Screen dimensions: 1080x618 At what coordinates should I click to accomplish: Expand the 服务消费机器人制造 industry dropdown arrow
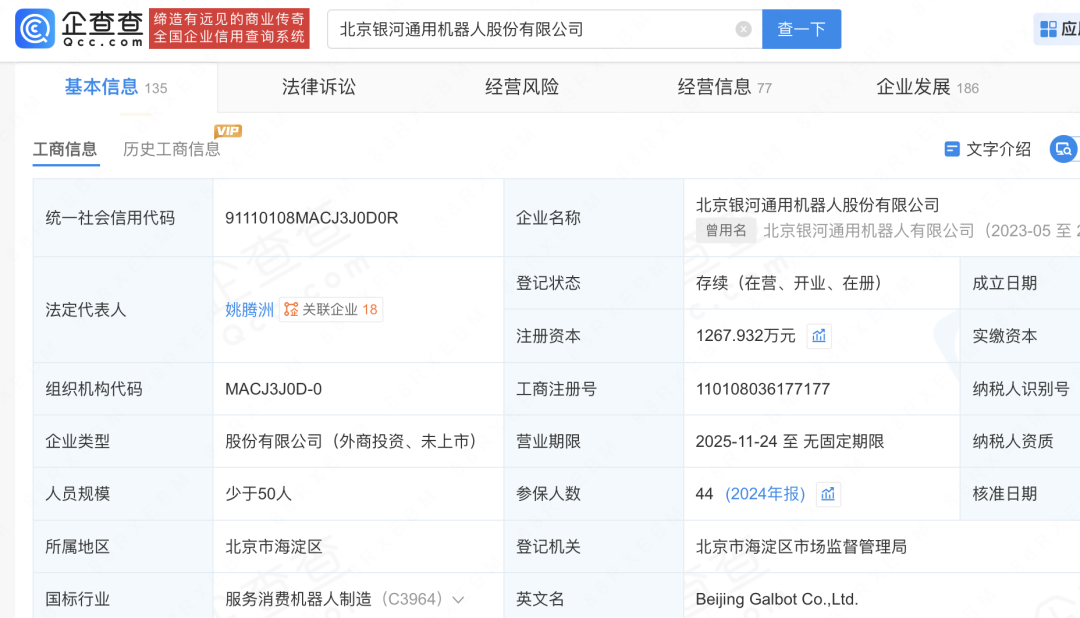[x=459, y=600]
